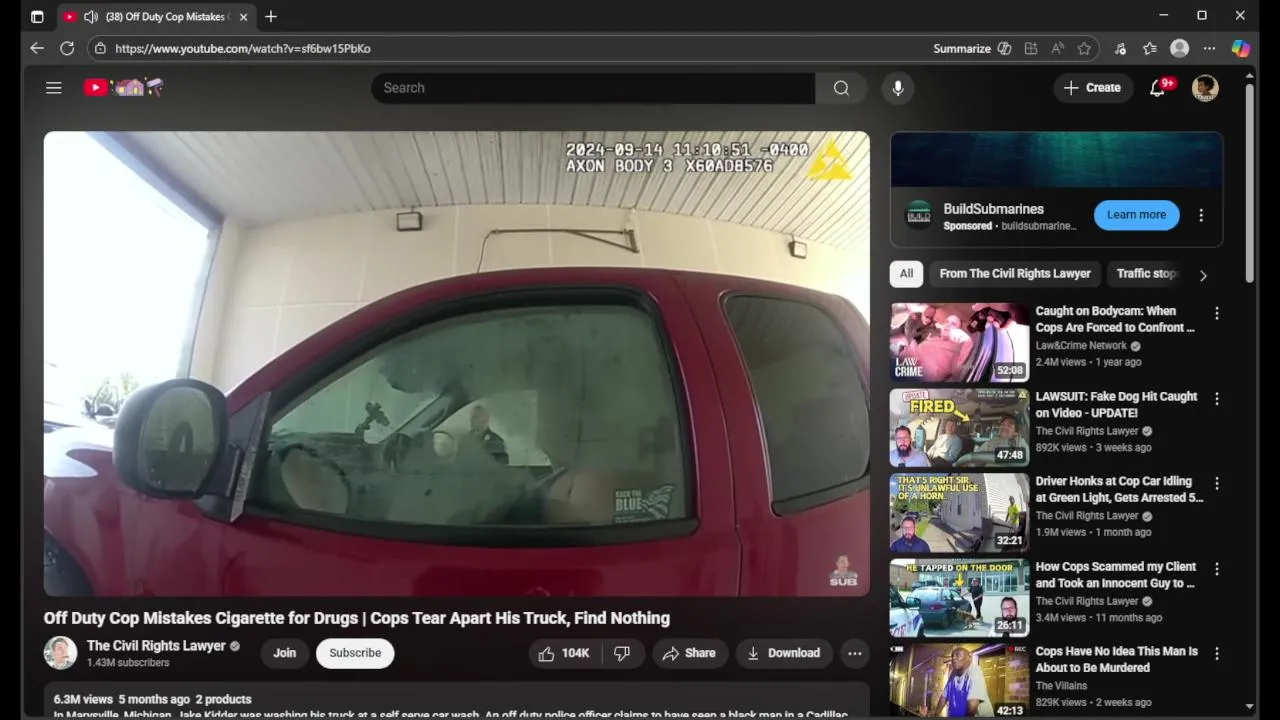Download this video
The image size is (1280, 720).
coord(783,653)
